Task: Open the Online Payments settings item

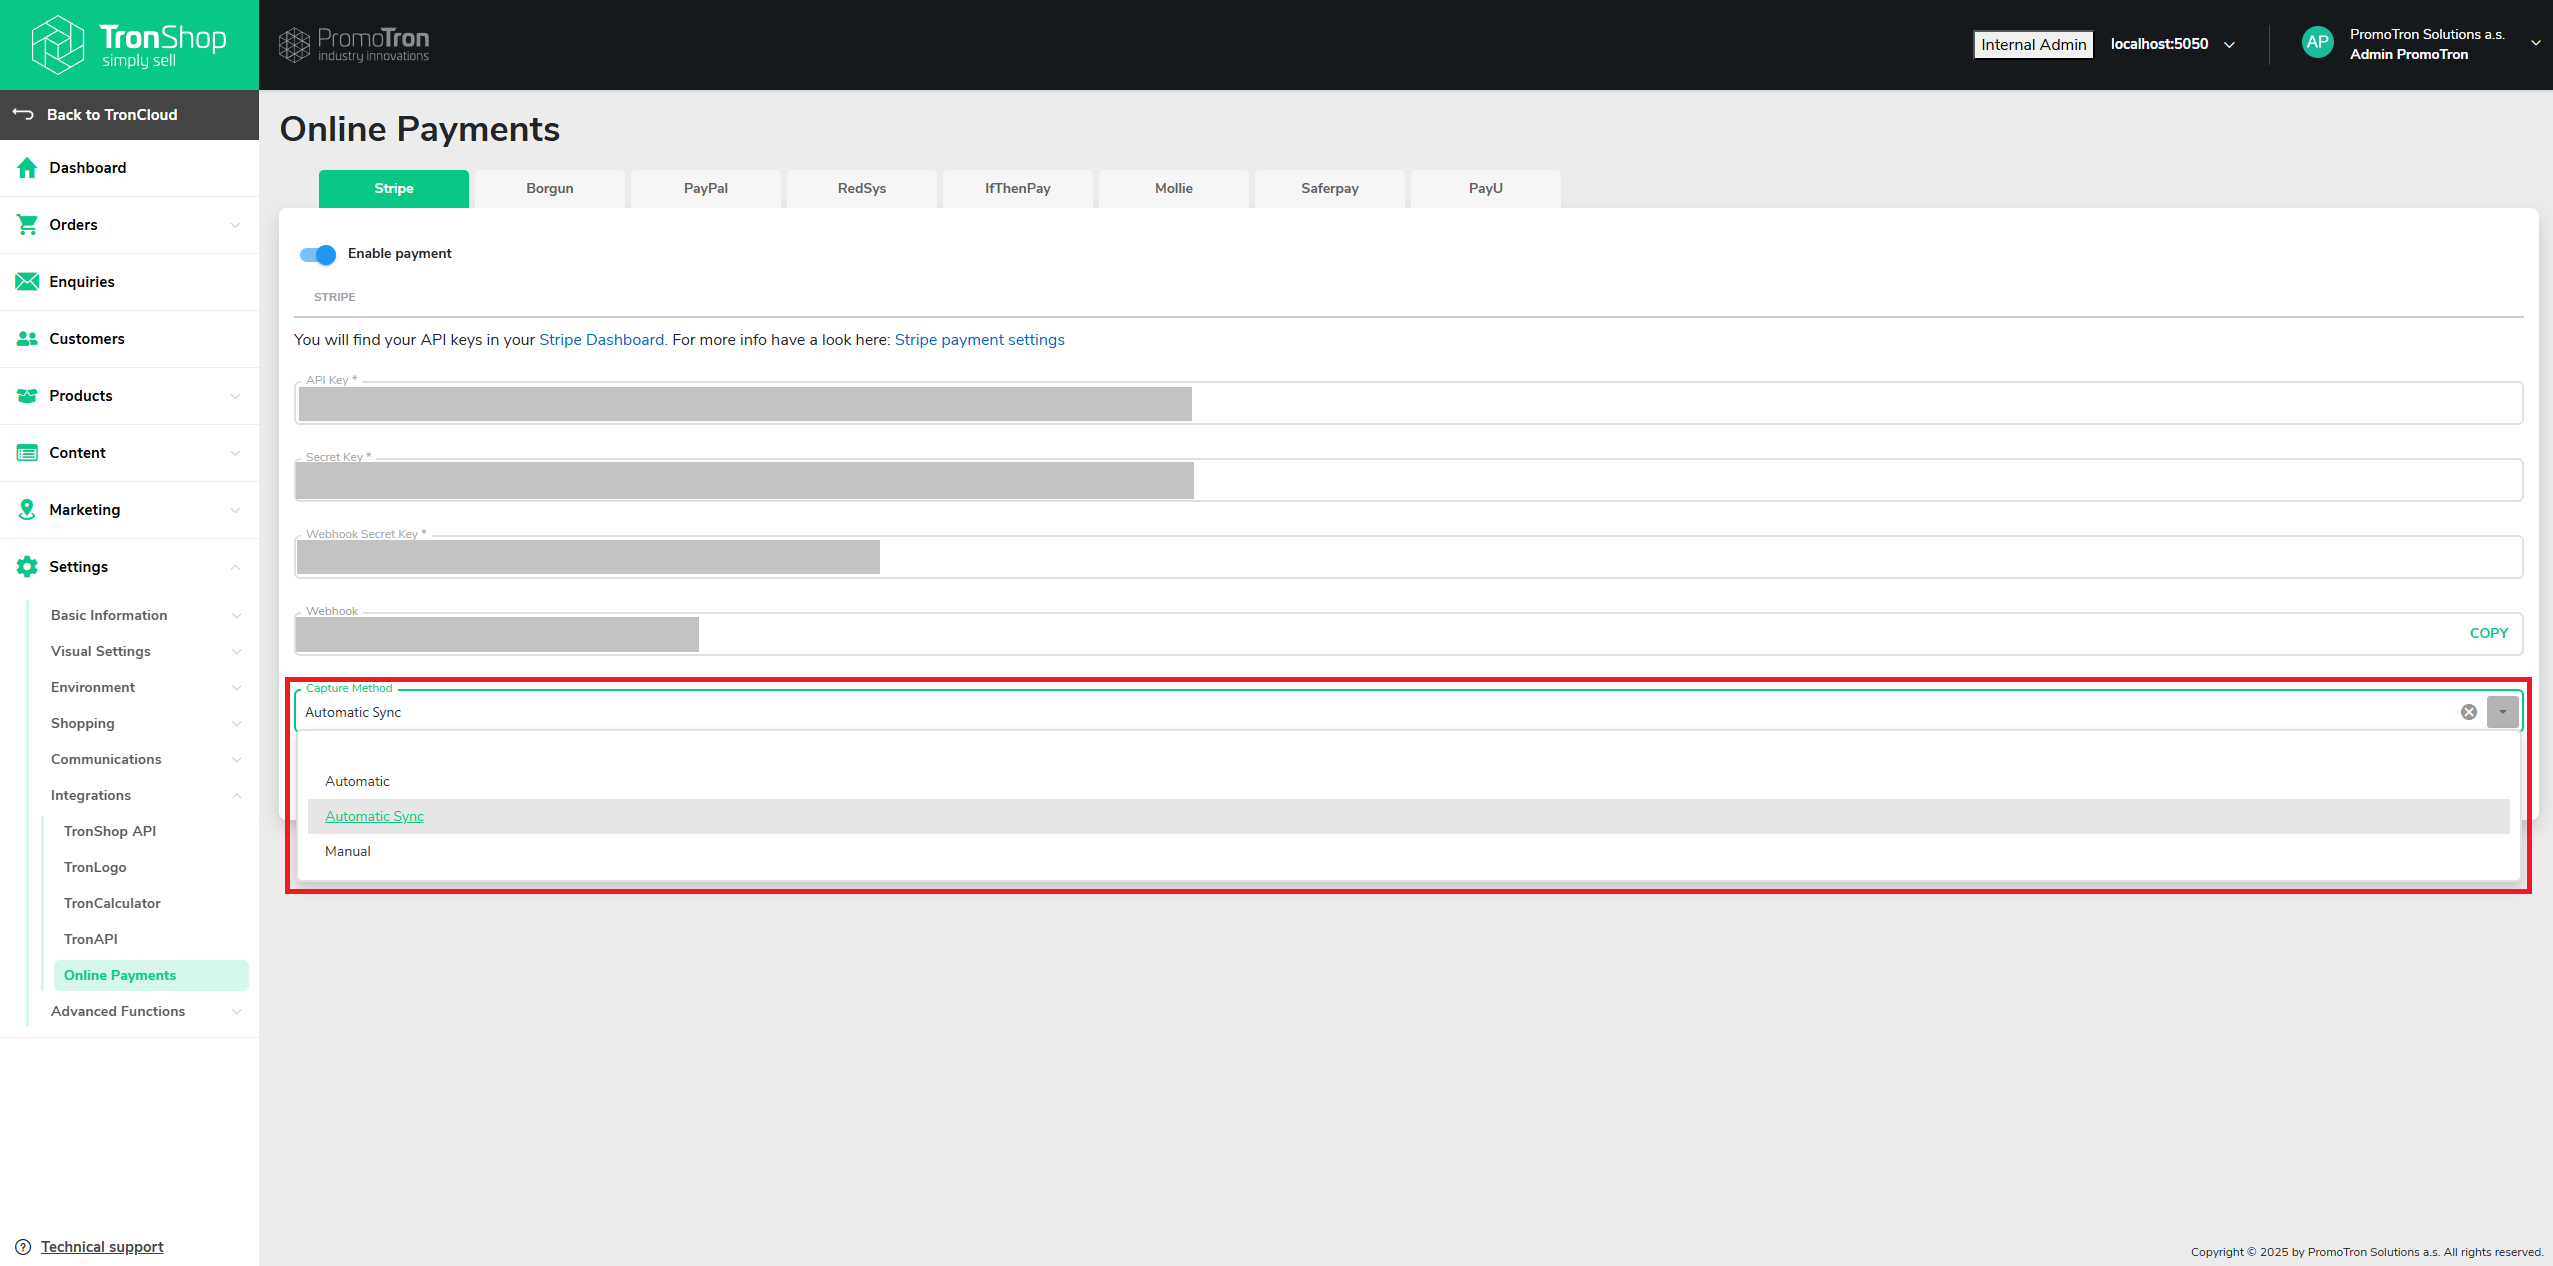Action: [x=151, y=975]
